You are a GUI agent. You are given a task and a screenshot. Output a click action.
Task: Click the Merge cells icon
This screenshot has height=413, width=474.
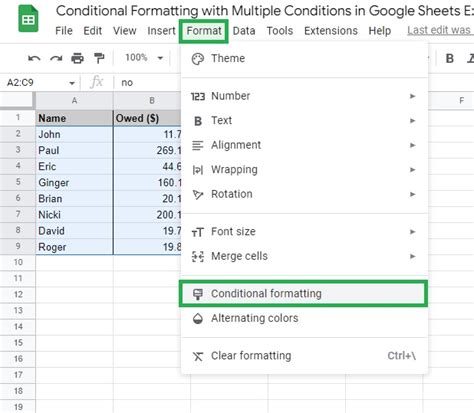point(198,256)
